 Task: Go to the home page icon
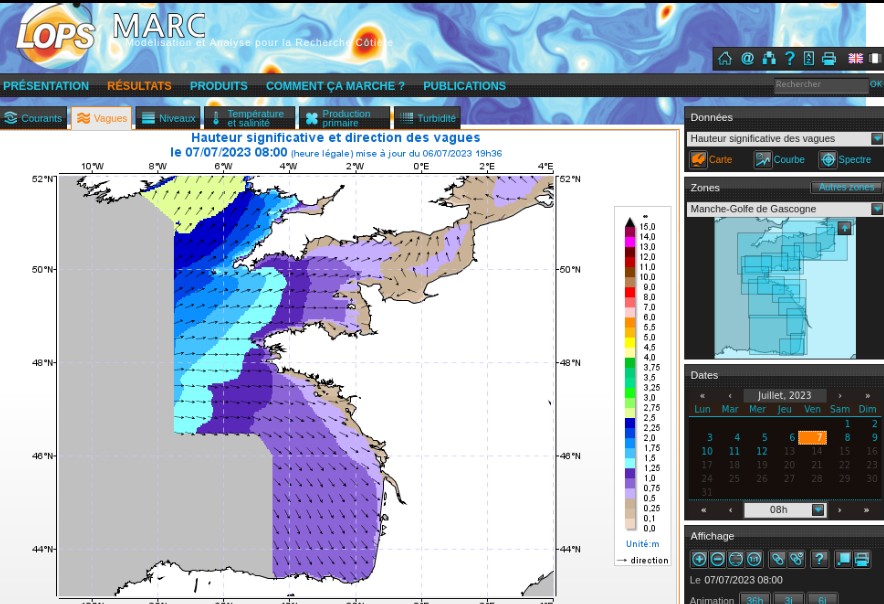point(725,58)
